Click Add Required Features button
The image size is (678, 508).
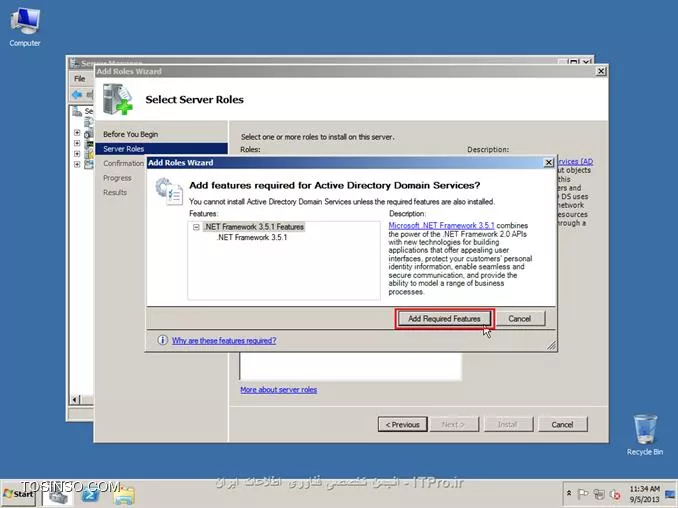click(x=444, y=319)
